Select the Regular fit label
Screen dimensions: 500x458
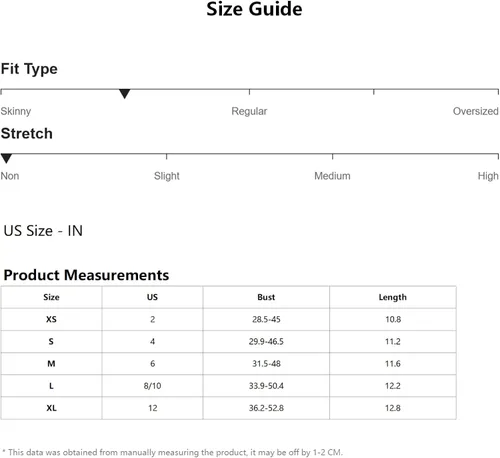[x=249, y=111]
